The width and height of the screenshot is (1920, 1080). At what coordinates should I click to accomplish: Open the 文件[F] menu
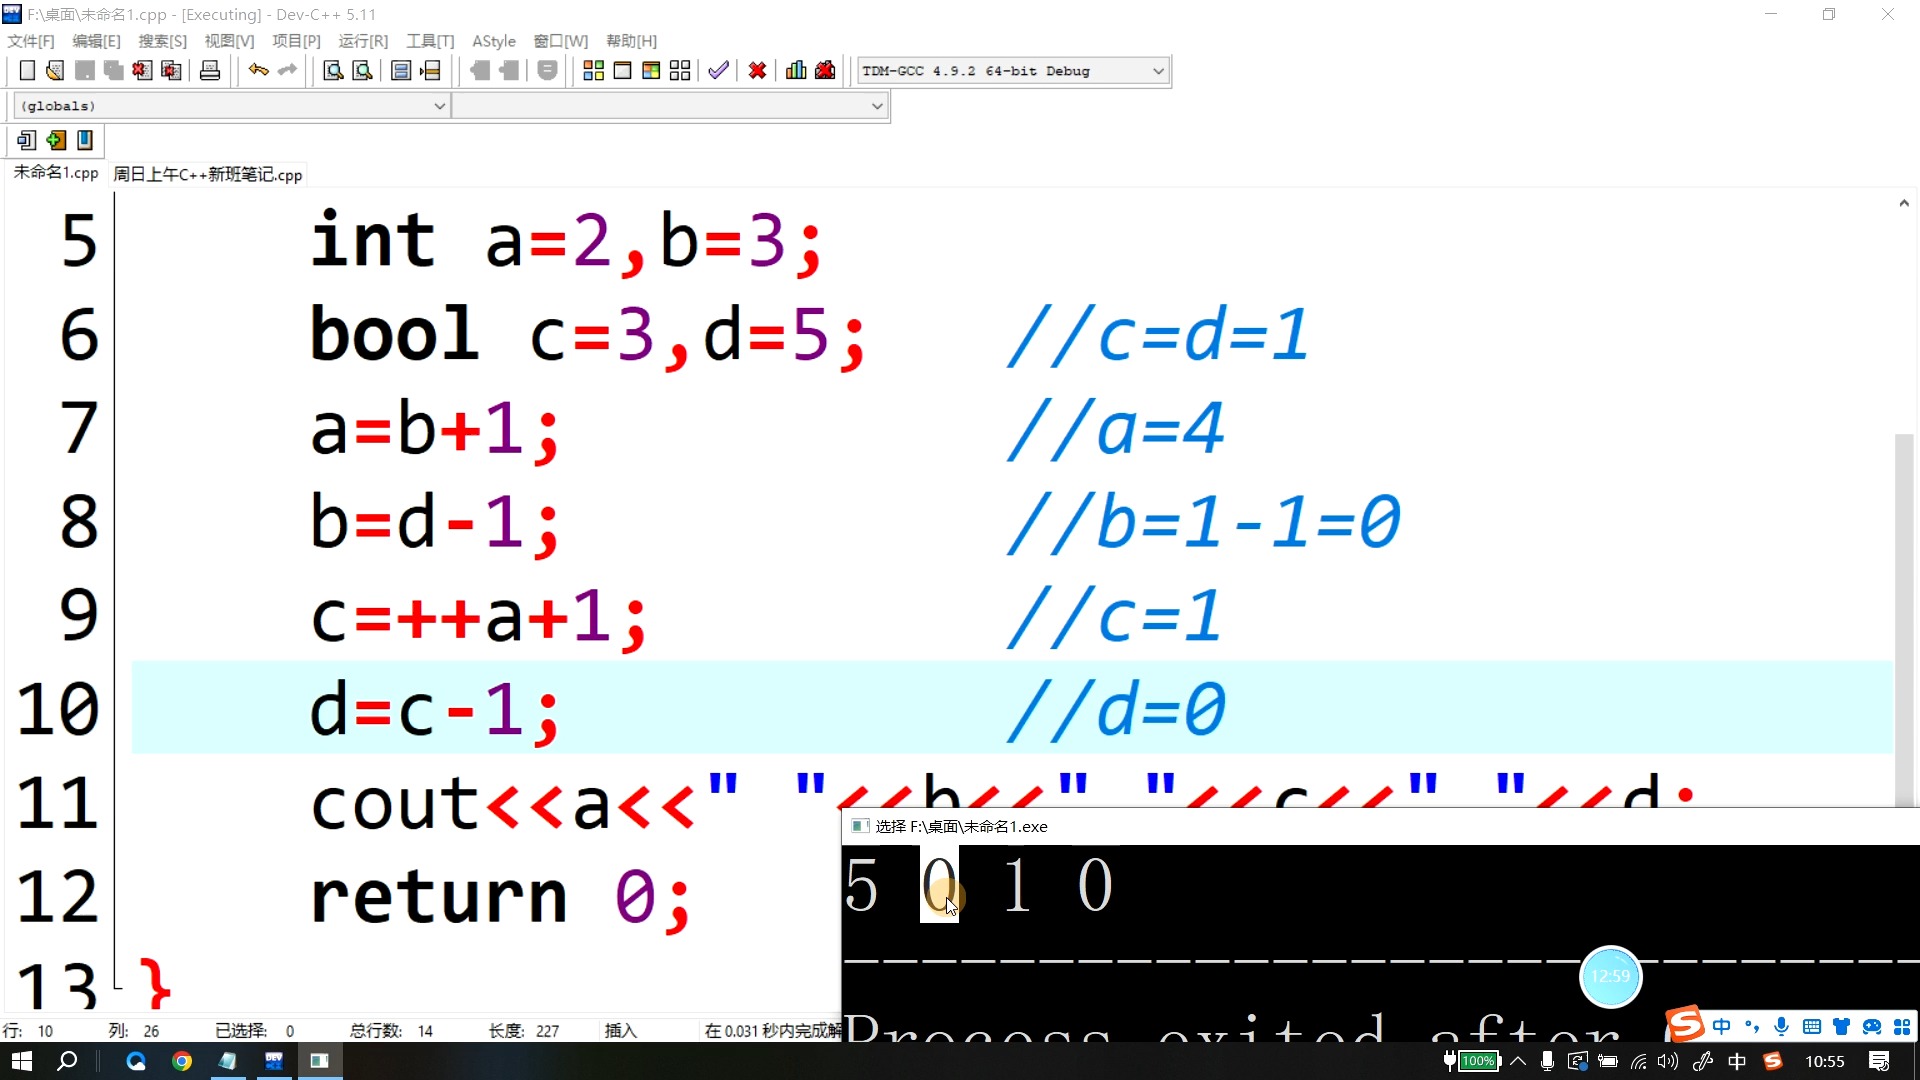(x=31, y=41)
